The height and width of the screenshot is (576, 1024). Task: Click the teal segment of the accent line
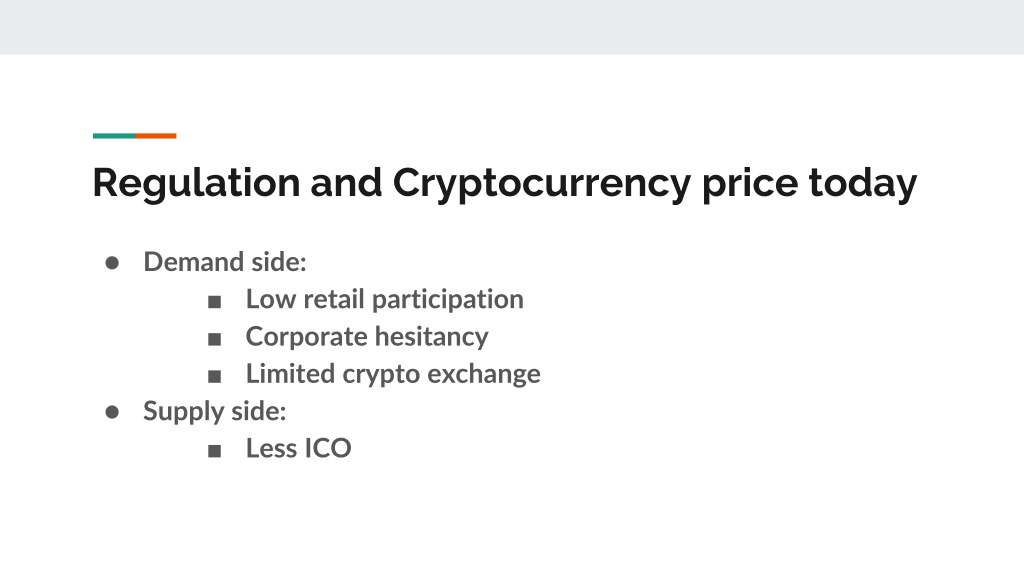pyautogui.click(x=114, y=136)
